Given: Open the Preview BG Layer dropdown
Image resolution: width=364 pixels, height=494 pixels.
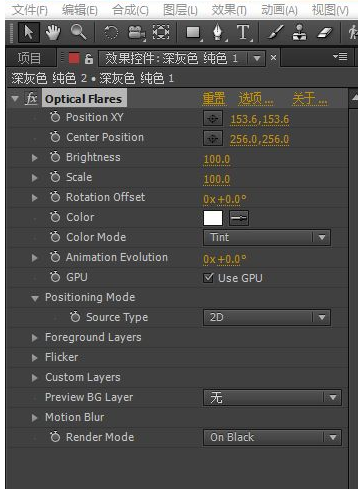Looking at the screenshot, I should 272,398.
